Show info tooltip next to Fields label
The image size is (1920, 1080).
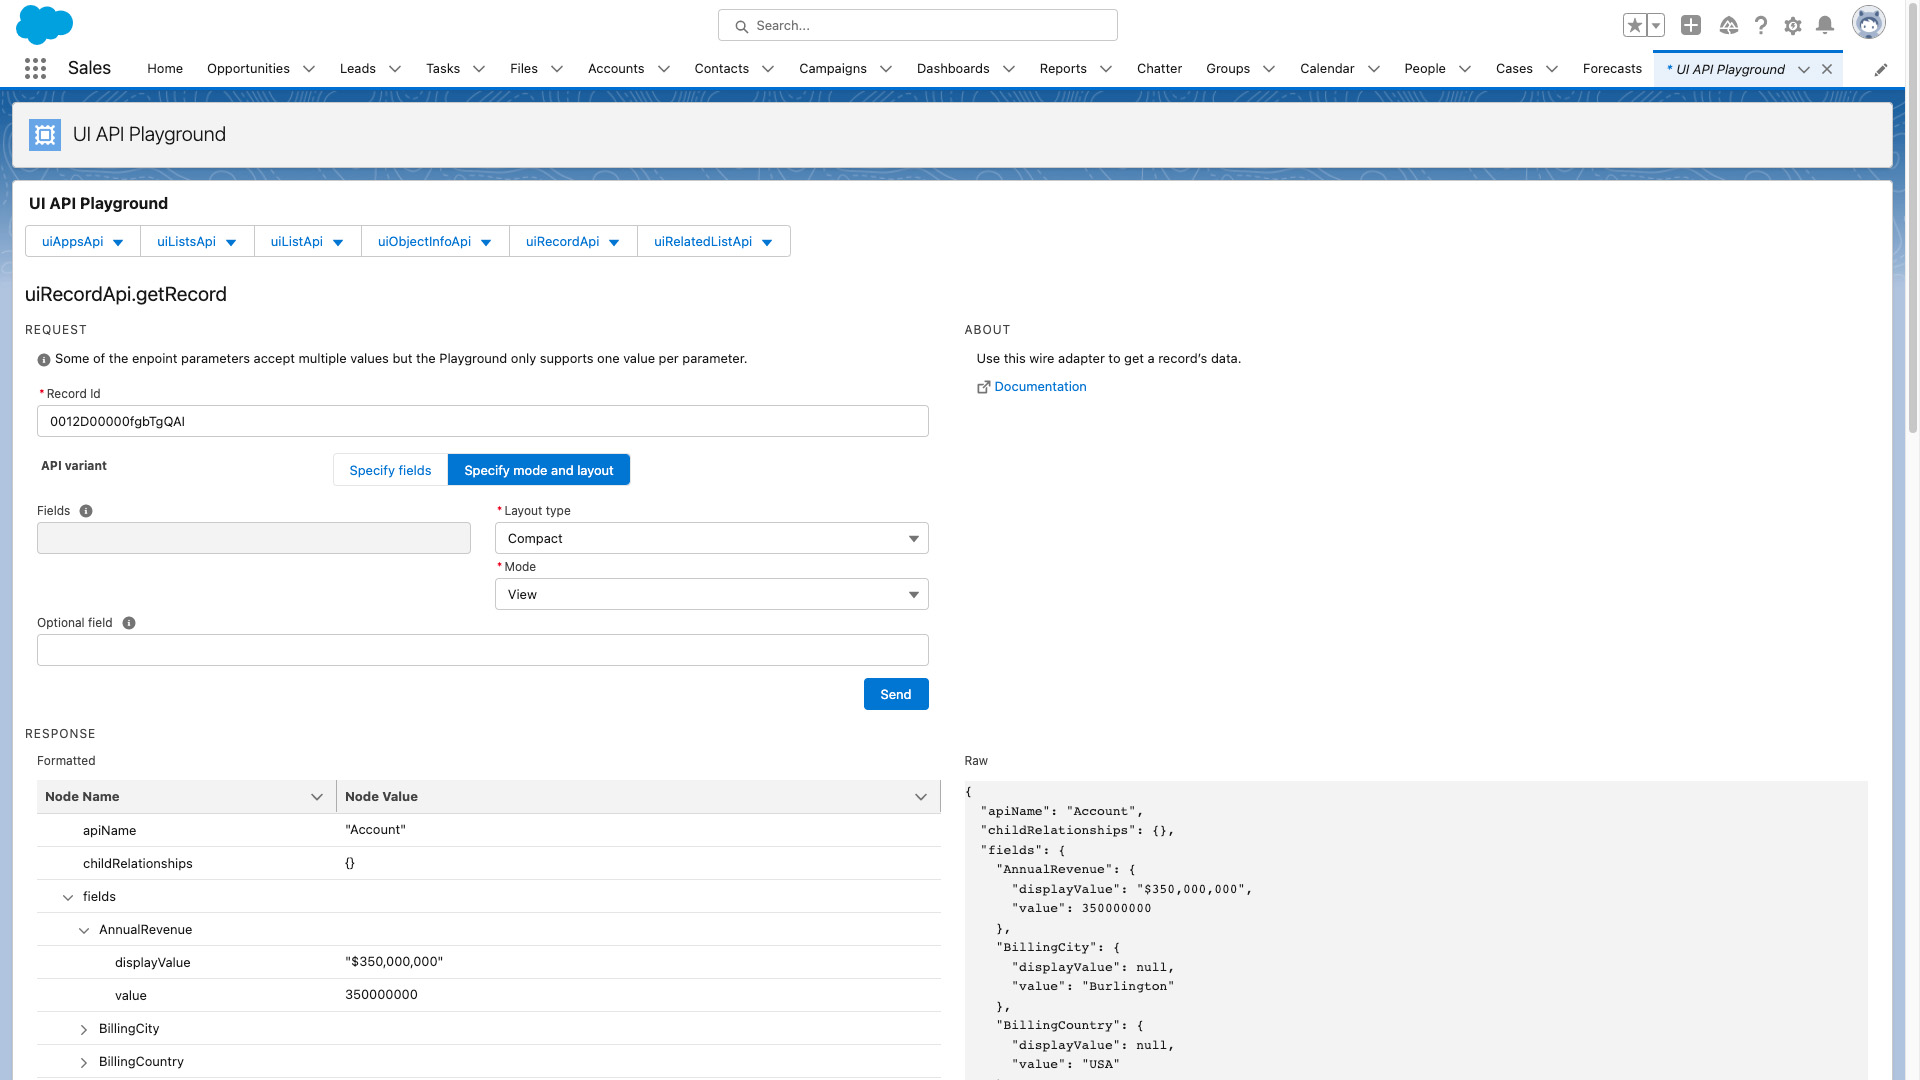(86, 511)
